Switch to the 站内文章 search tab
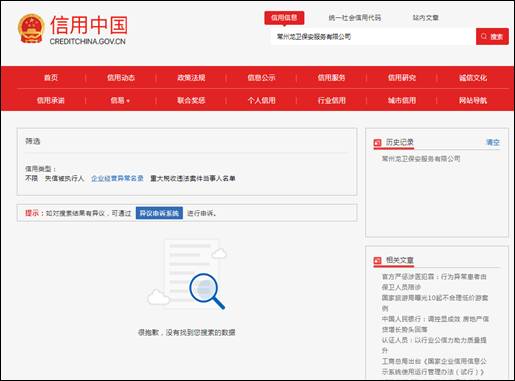The image size is (515, 381). (x=426, y=18)
